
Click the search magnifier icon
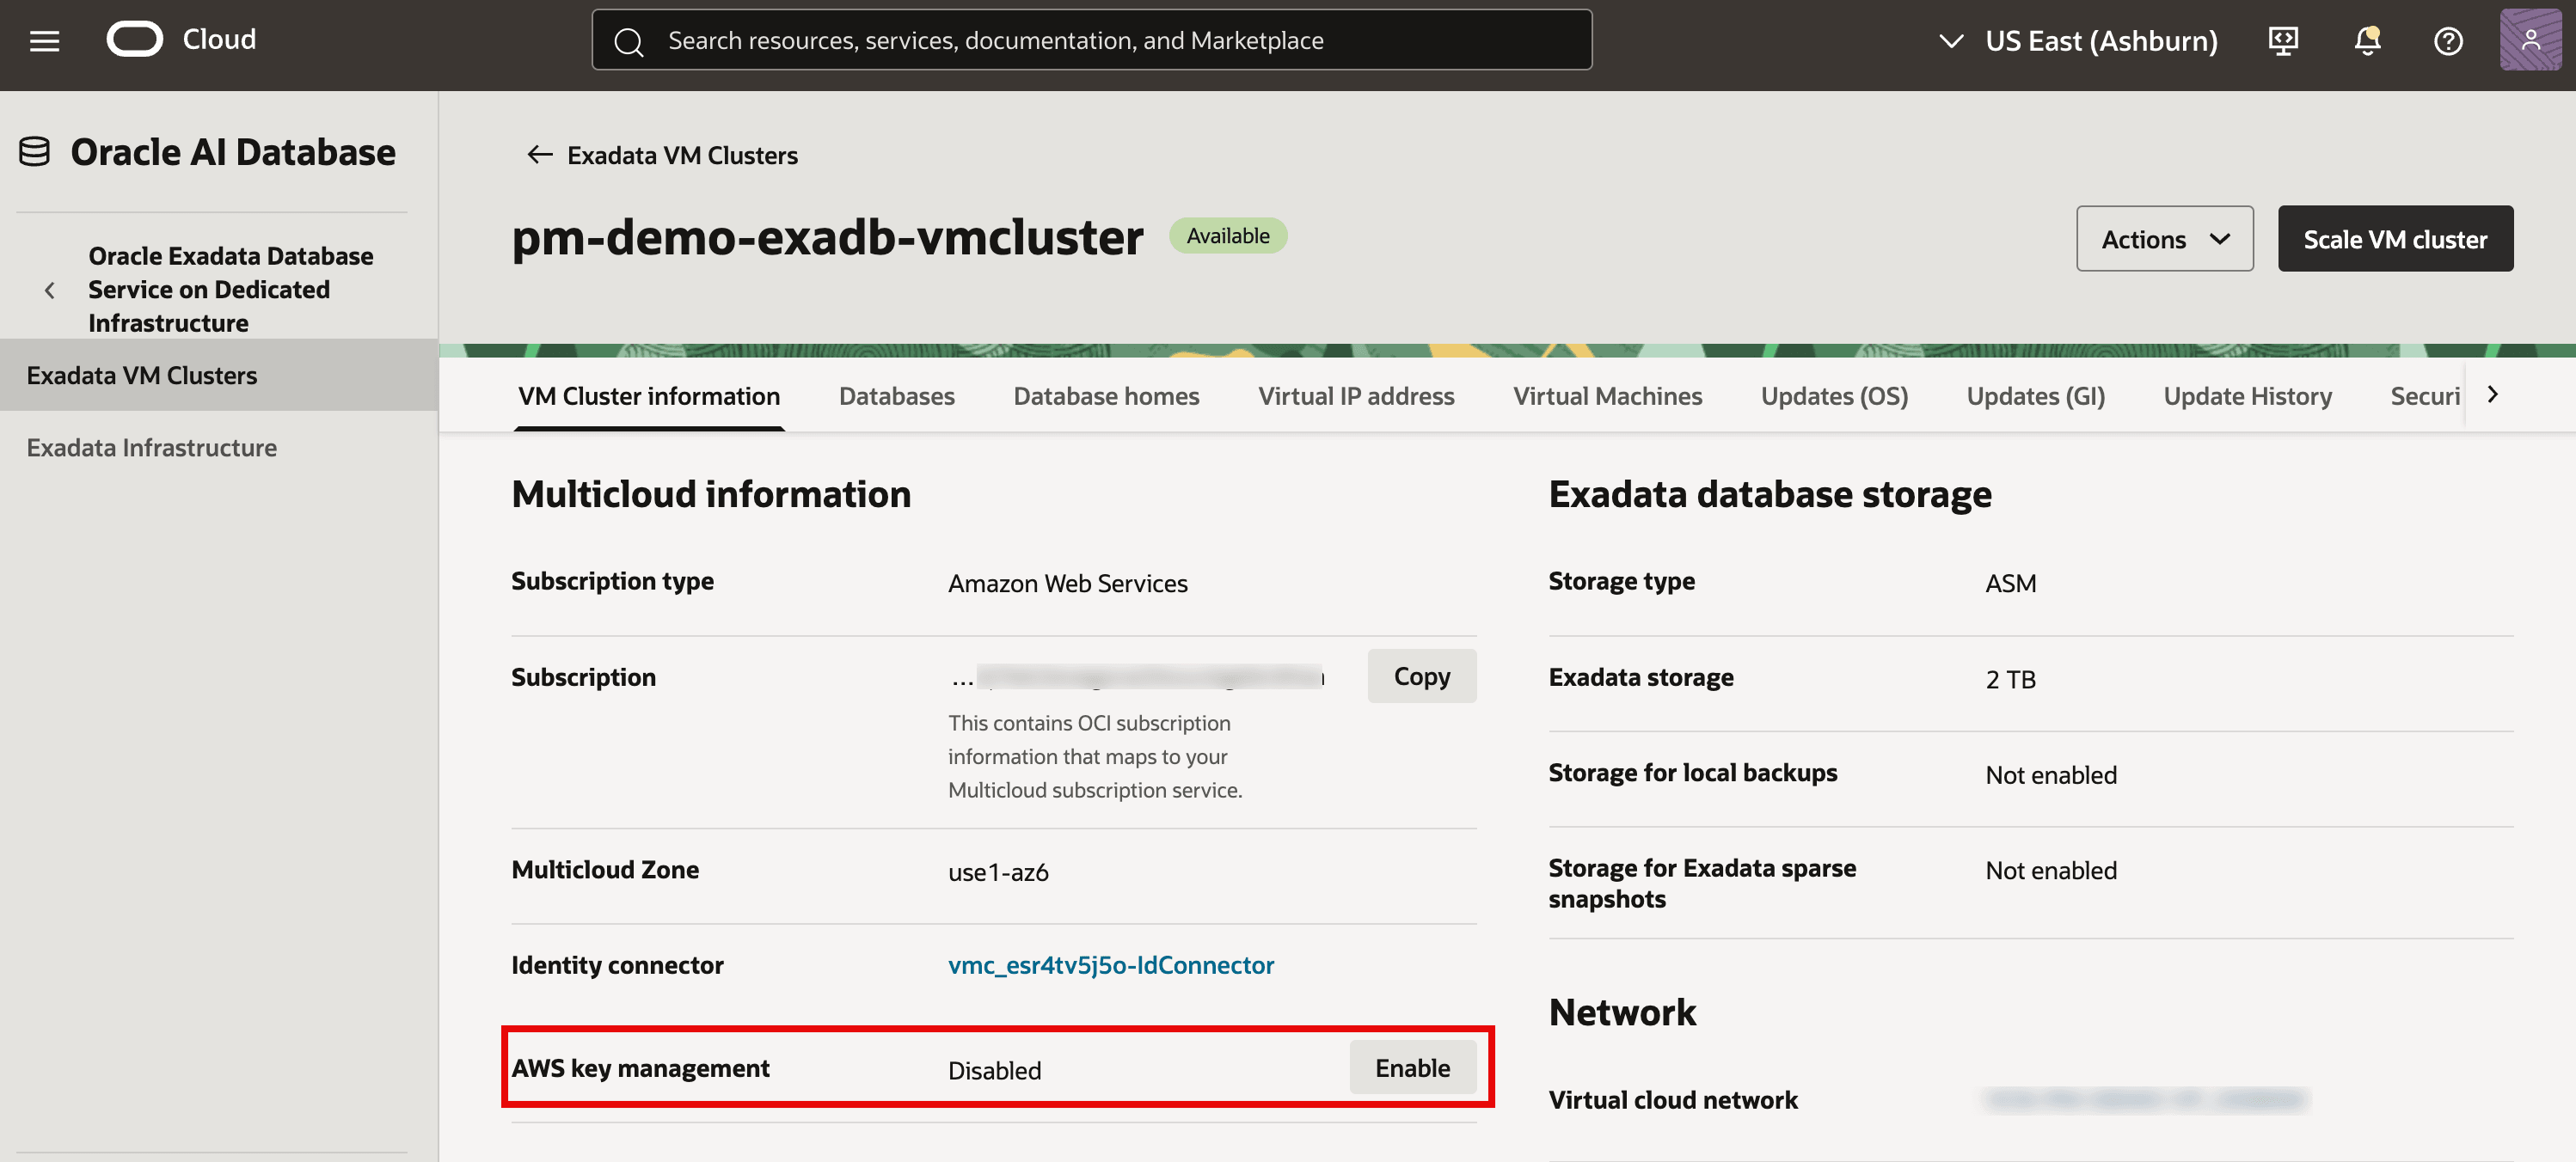[628, 41]
